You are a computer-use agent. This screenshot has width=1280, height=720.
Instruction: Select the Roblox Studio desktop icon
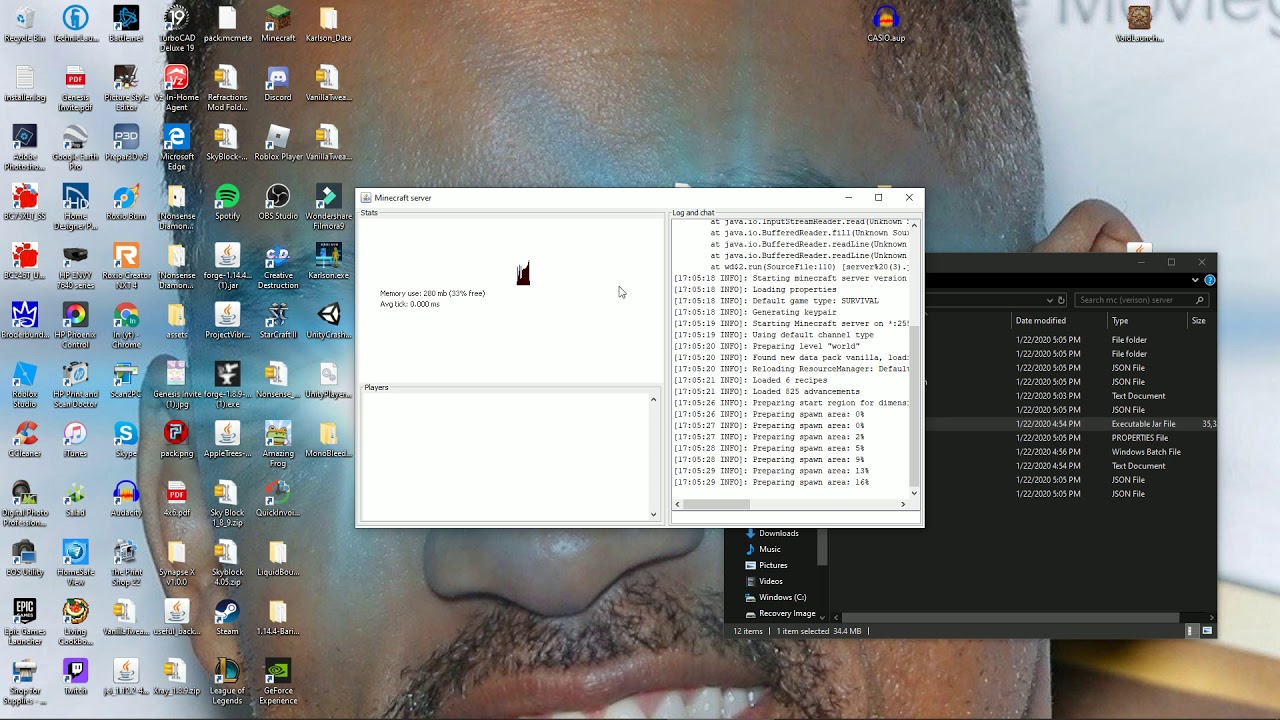click(x=24, y=385)
